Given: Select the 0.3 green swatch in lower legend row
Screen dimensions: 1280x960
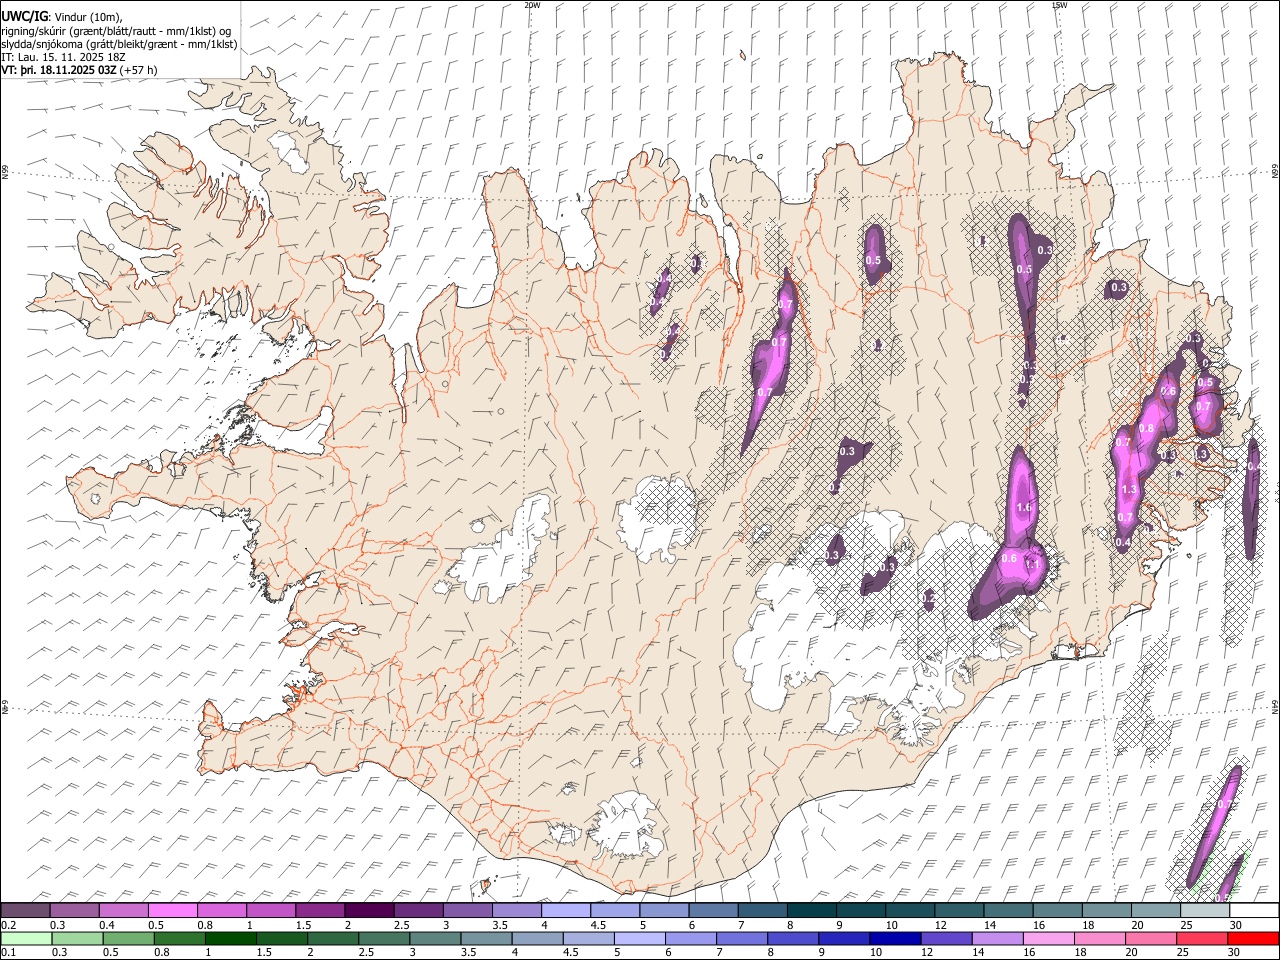Looking at the screenshot, I should [77, 939].
